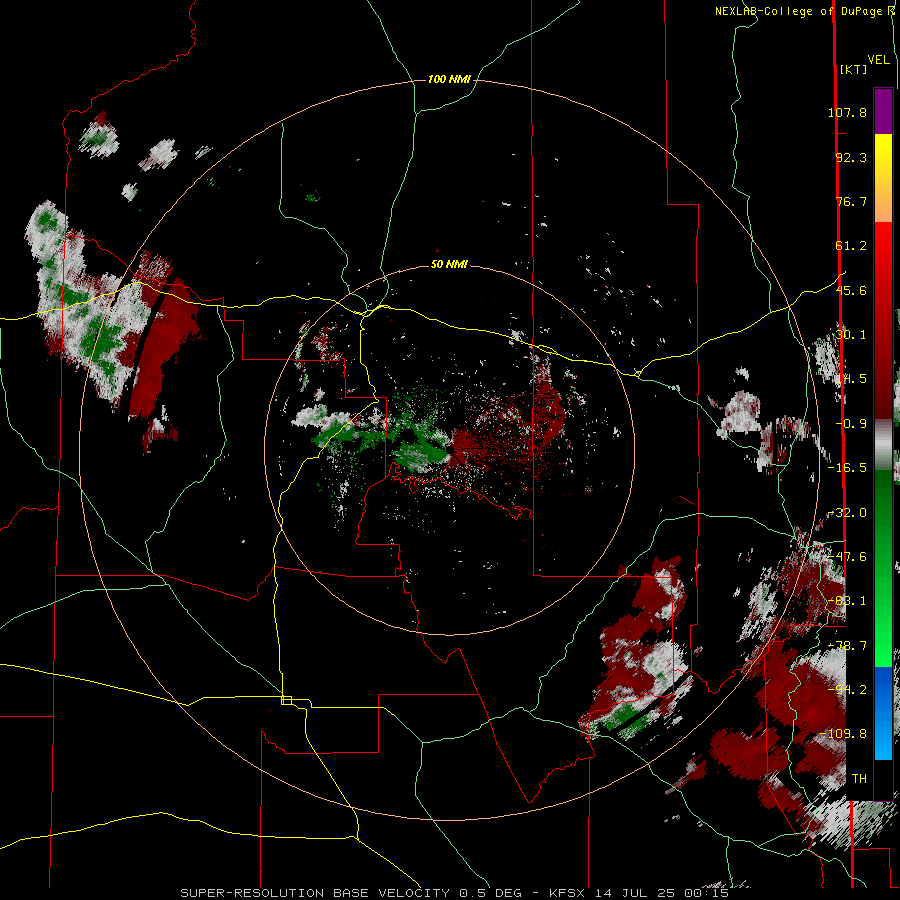
Task: Click the -32.0 velocity scale value
Action: [x=847, y=513]
